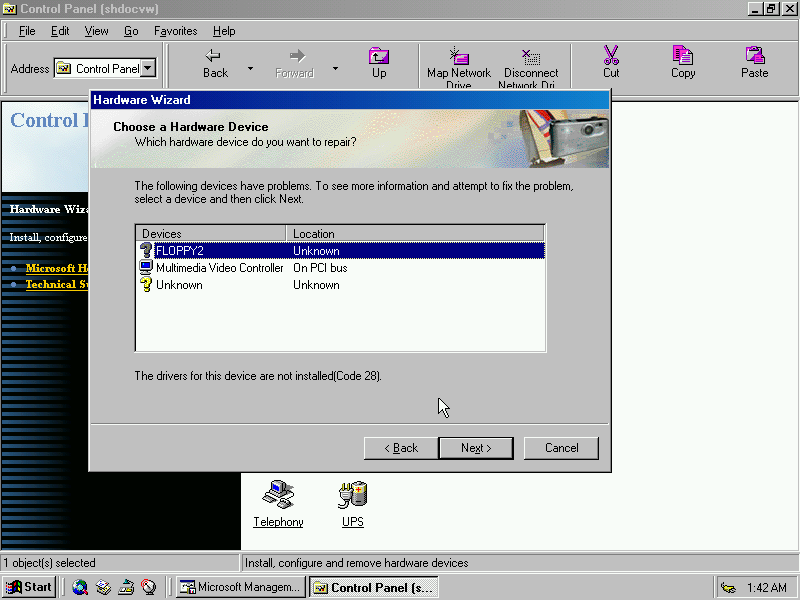This screenshot has height=600, width=800.
Task: Open the Telephony control panel icon
Action: coord(278,495)
